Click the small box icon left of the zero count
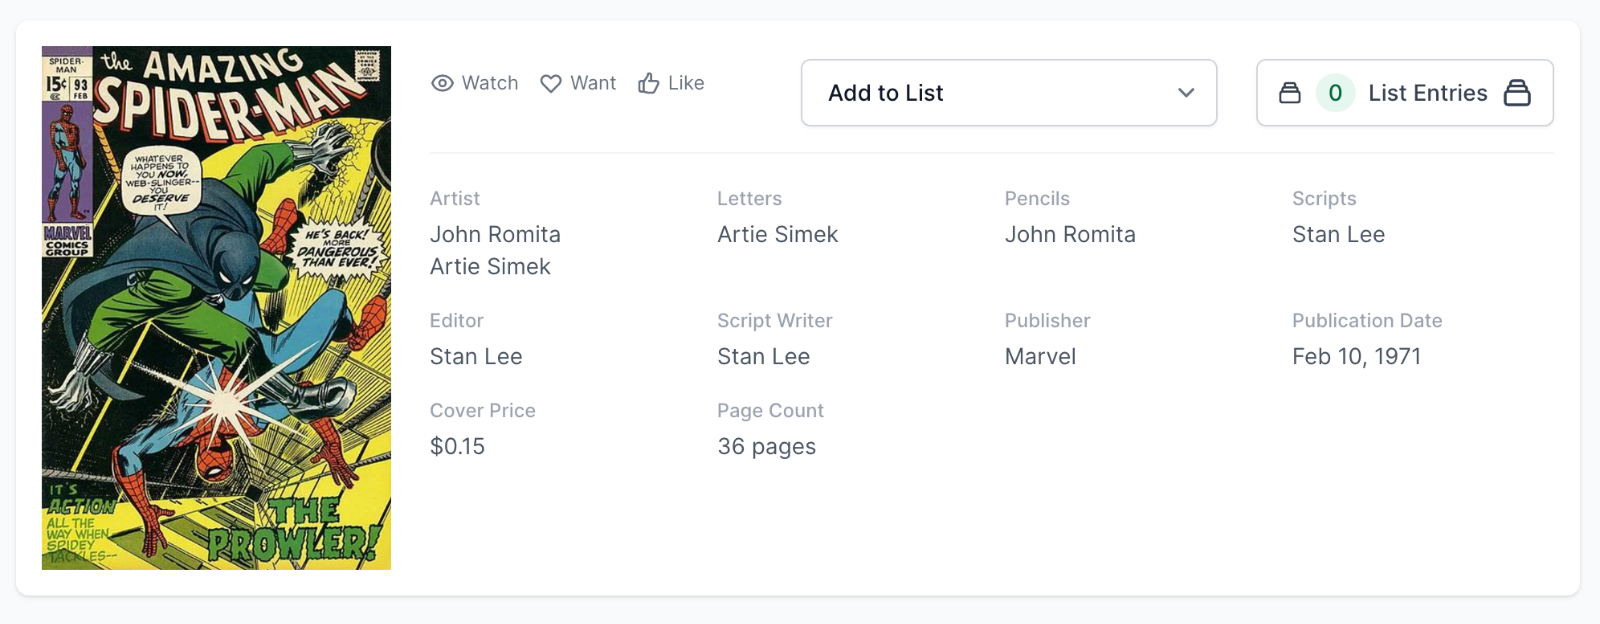 click(x=1290, y=93)
